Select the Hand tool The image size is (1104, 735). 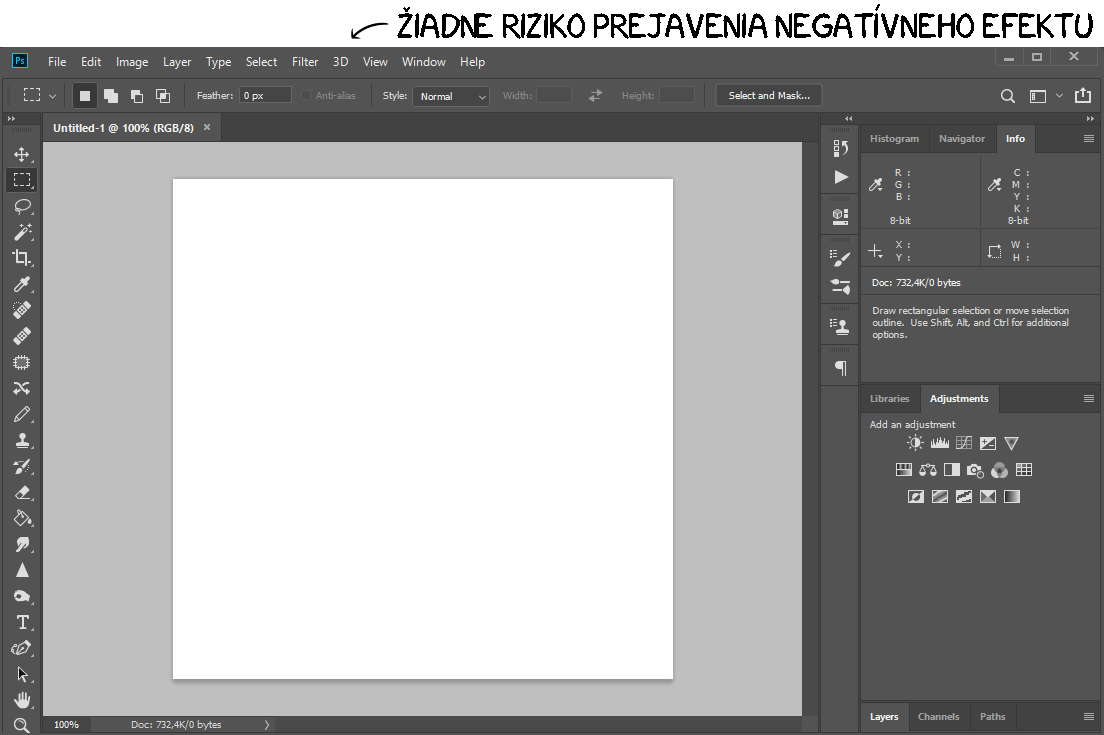tap(21, 700)
